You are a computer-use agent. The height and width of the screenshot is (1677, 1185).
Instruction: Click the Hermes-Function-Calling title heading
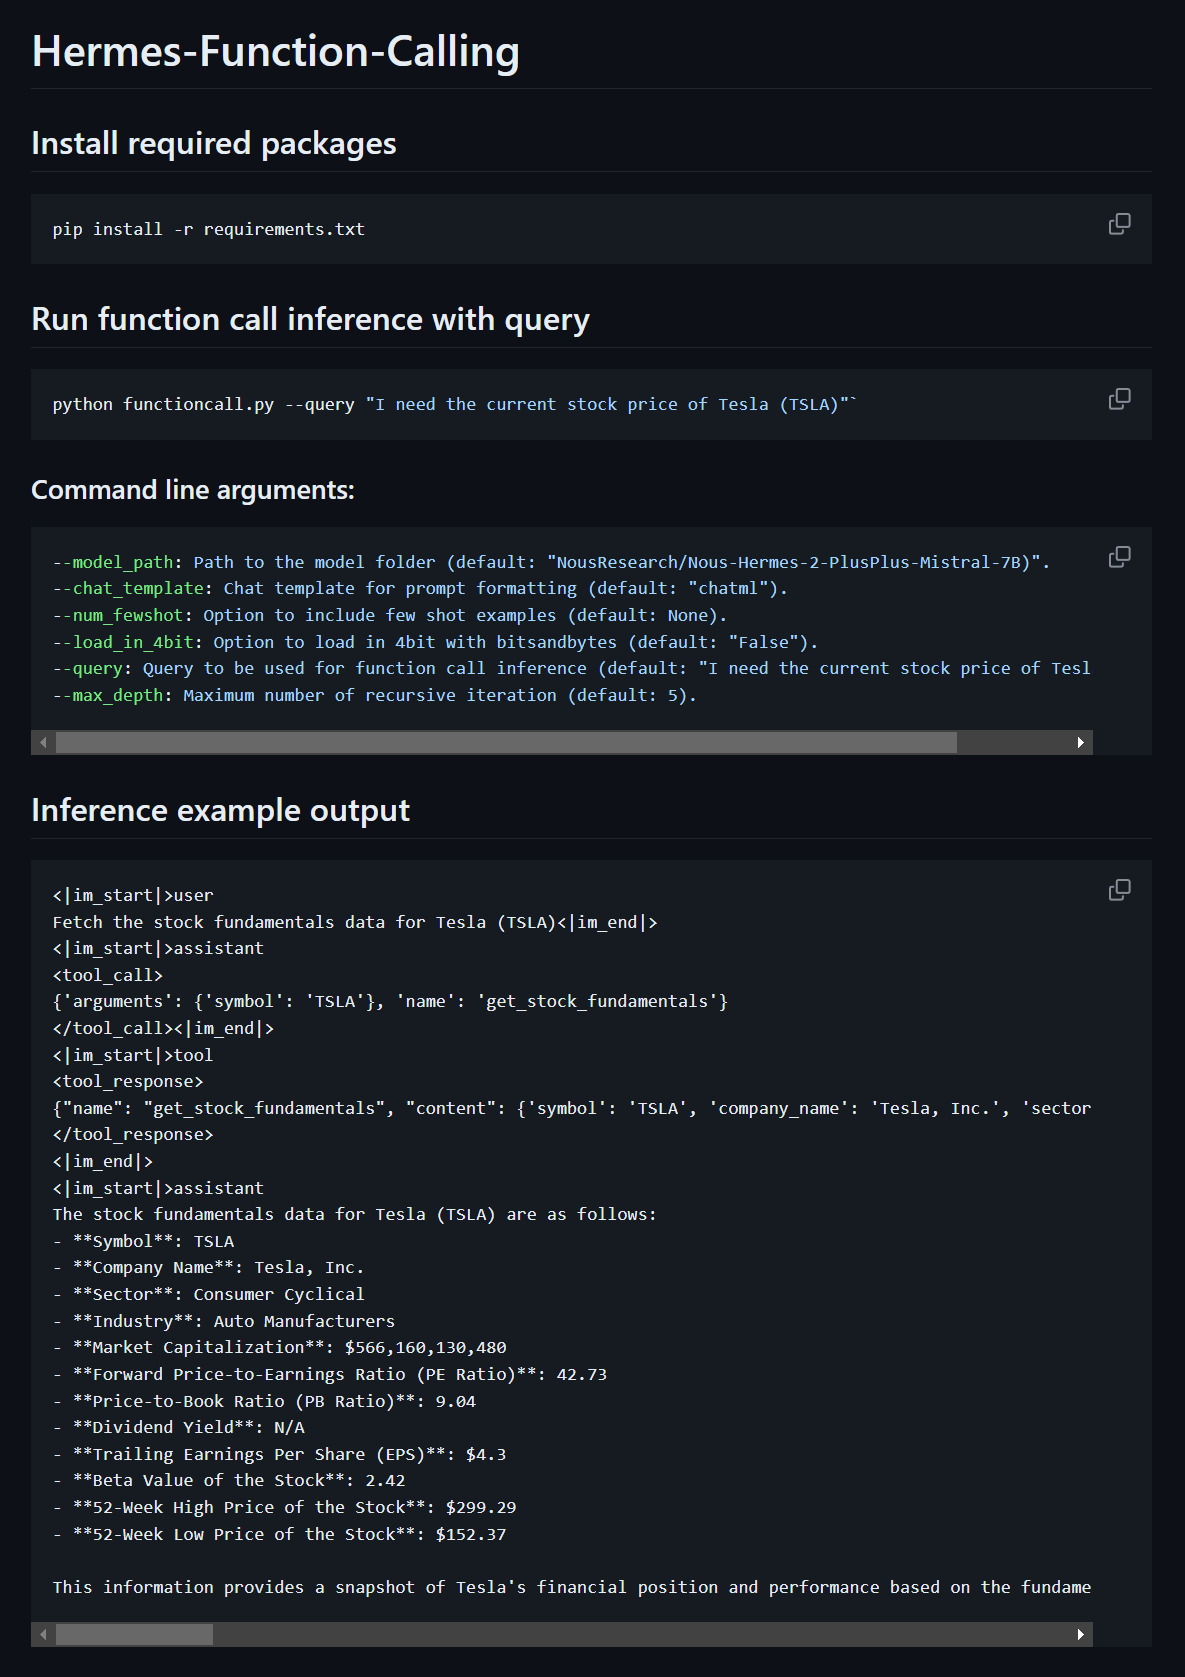tap(275, 52)
